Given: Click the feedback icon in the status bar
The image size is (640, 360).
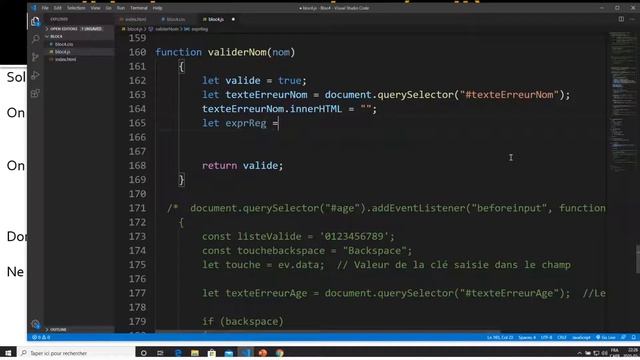Looking at the screenshot, I should 623,338.
